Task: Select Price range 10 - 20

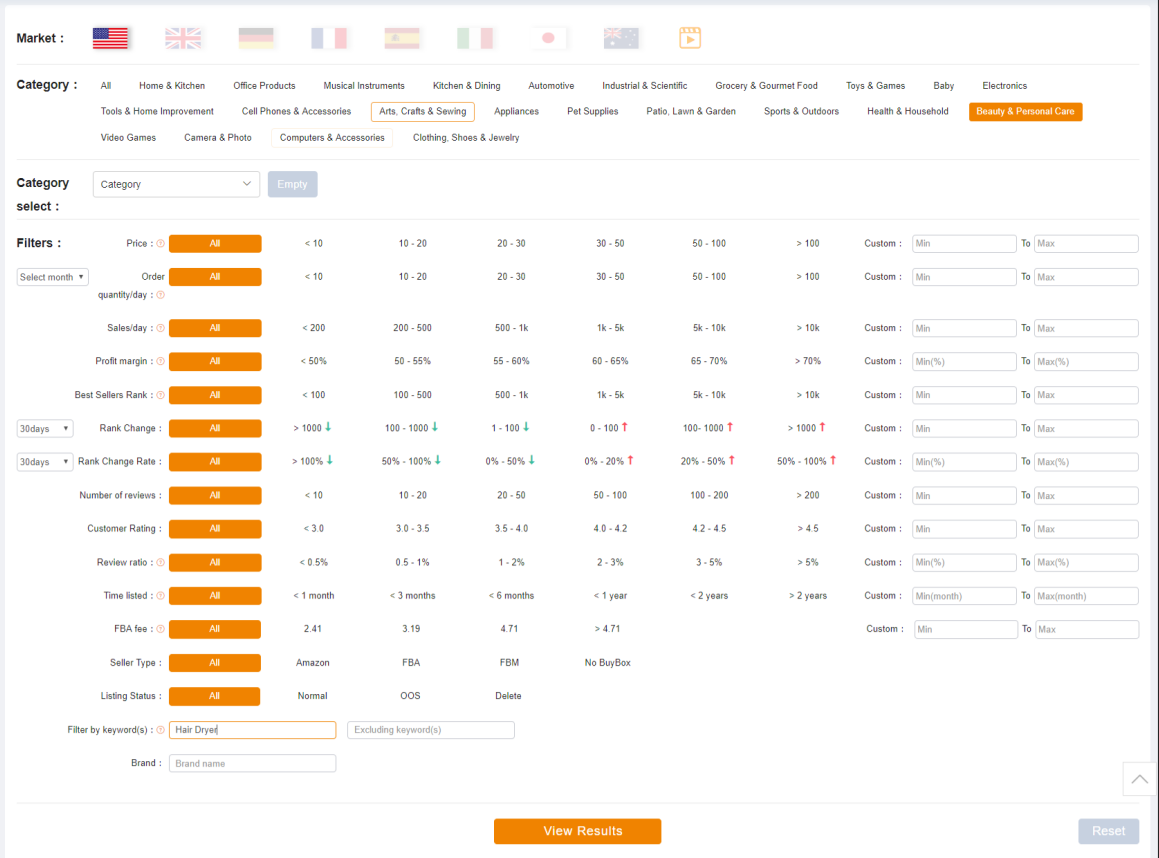Action: [x=412, y=243]
